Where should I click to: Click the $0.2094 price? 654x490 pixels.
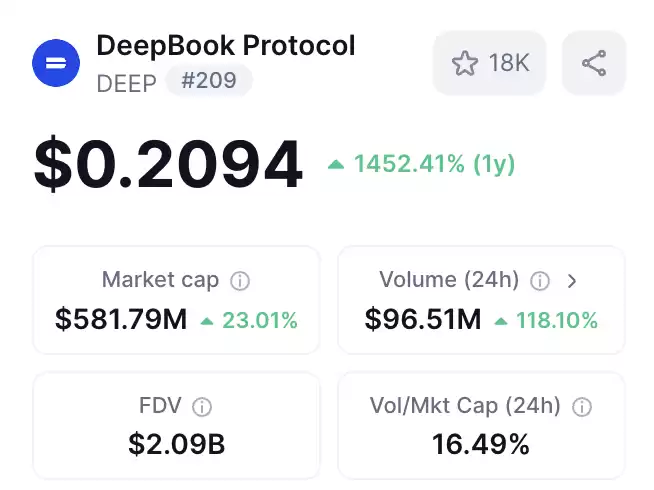pyautogui.click(x=168, y=164)
